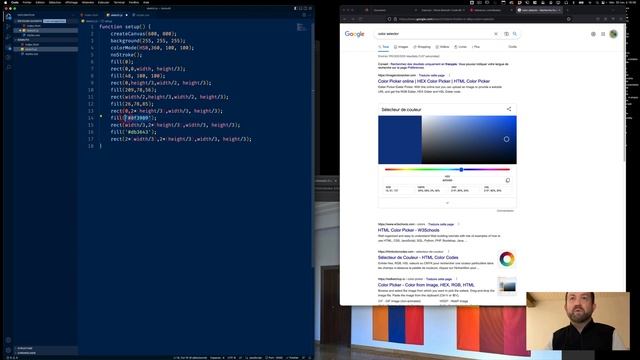Open Outils search tools
This screenshot has height=360, width=640.
pos(512,47)
